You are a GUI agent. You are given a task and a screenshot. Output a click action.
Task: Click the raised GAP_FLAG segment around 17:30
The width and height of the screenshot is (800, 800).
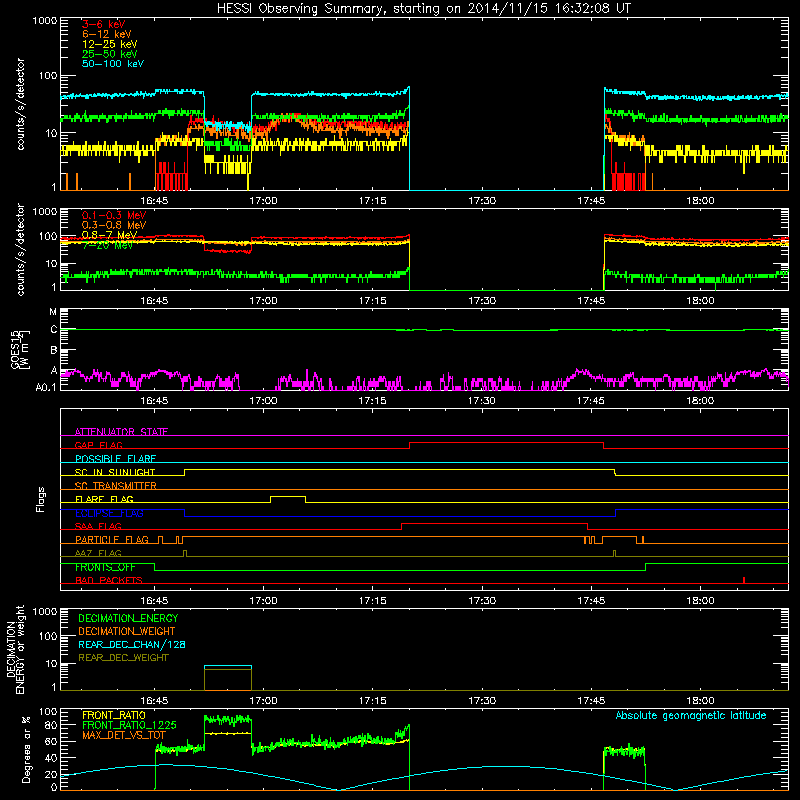coord(506,443)
